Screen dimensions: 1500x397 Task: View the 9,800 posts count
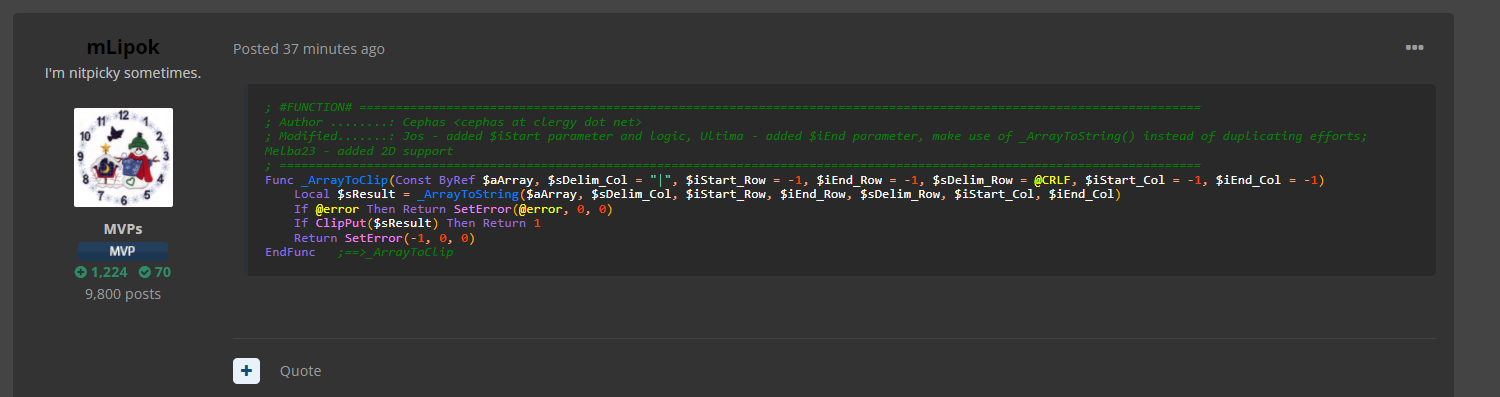pyautogui.click(x=123, y=294)
